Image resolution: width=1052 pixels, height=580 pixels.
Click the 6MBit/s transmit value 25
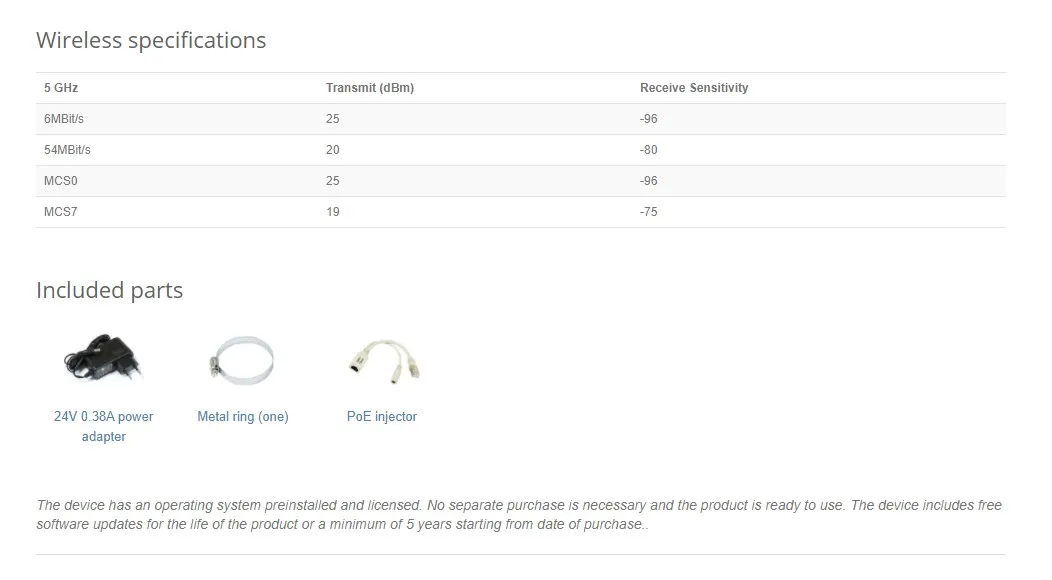[332, 119]
